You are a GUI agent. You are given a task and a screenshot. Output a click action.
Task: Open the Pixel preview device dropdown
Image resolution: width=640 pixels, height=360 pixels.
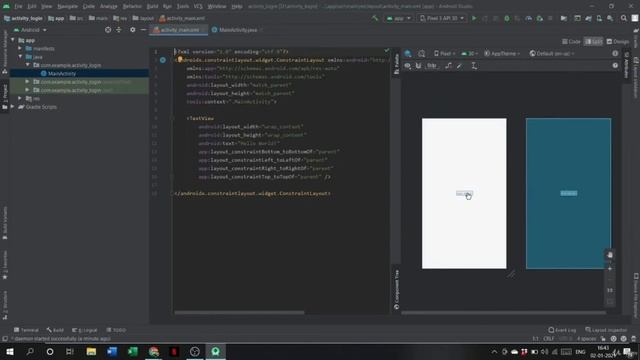coord(444,53)
